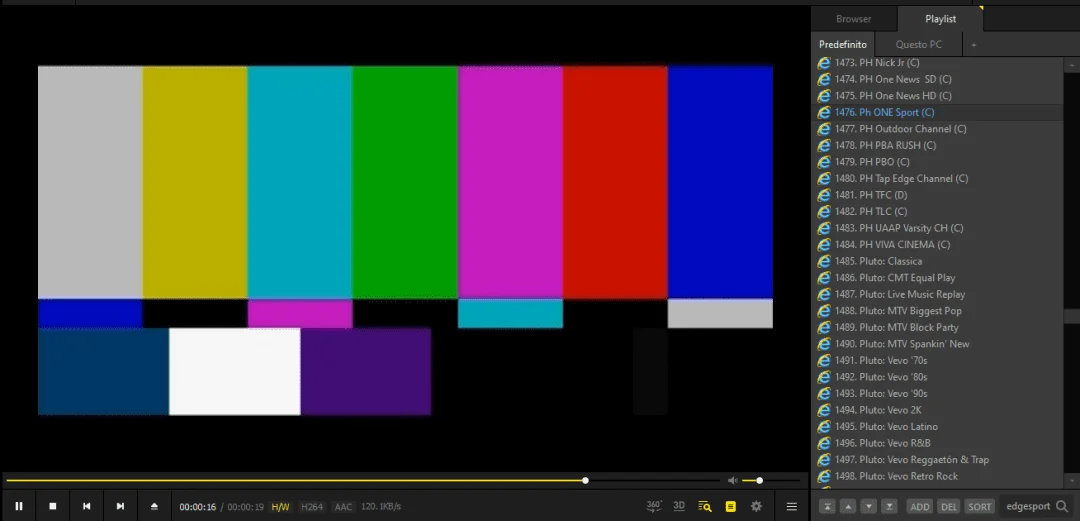Select 1488. Pluto: MTV Biggest Pop
The width and height of the screenshot is (1080, 521).
pyautogui.click(x=937, y=311)
